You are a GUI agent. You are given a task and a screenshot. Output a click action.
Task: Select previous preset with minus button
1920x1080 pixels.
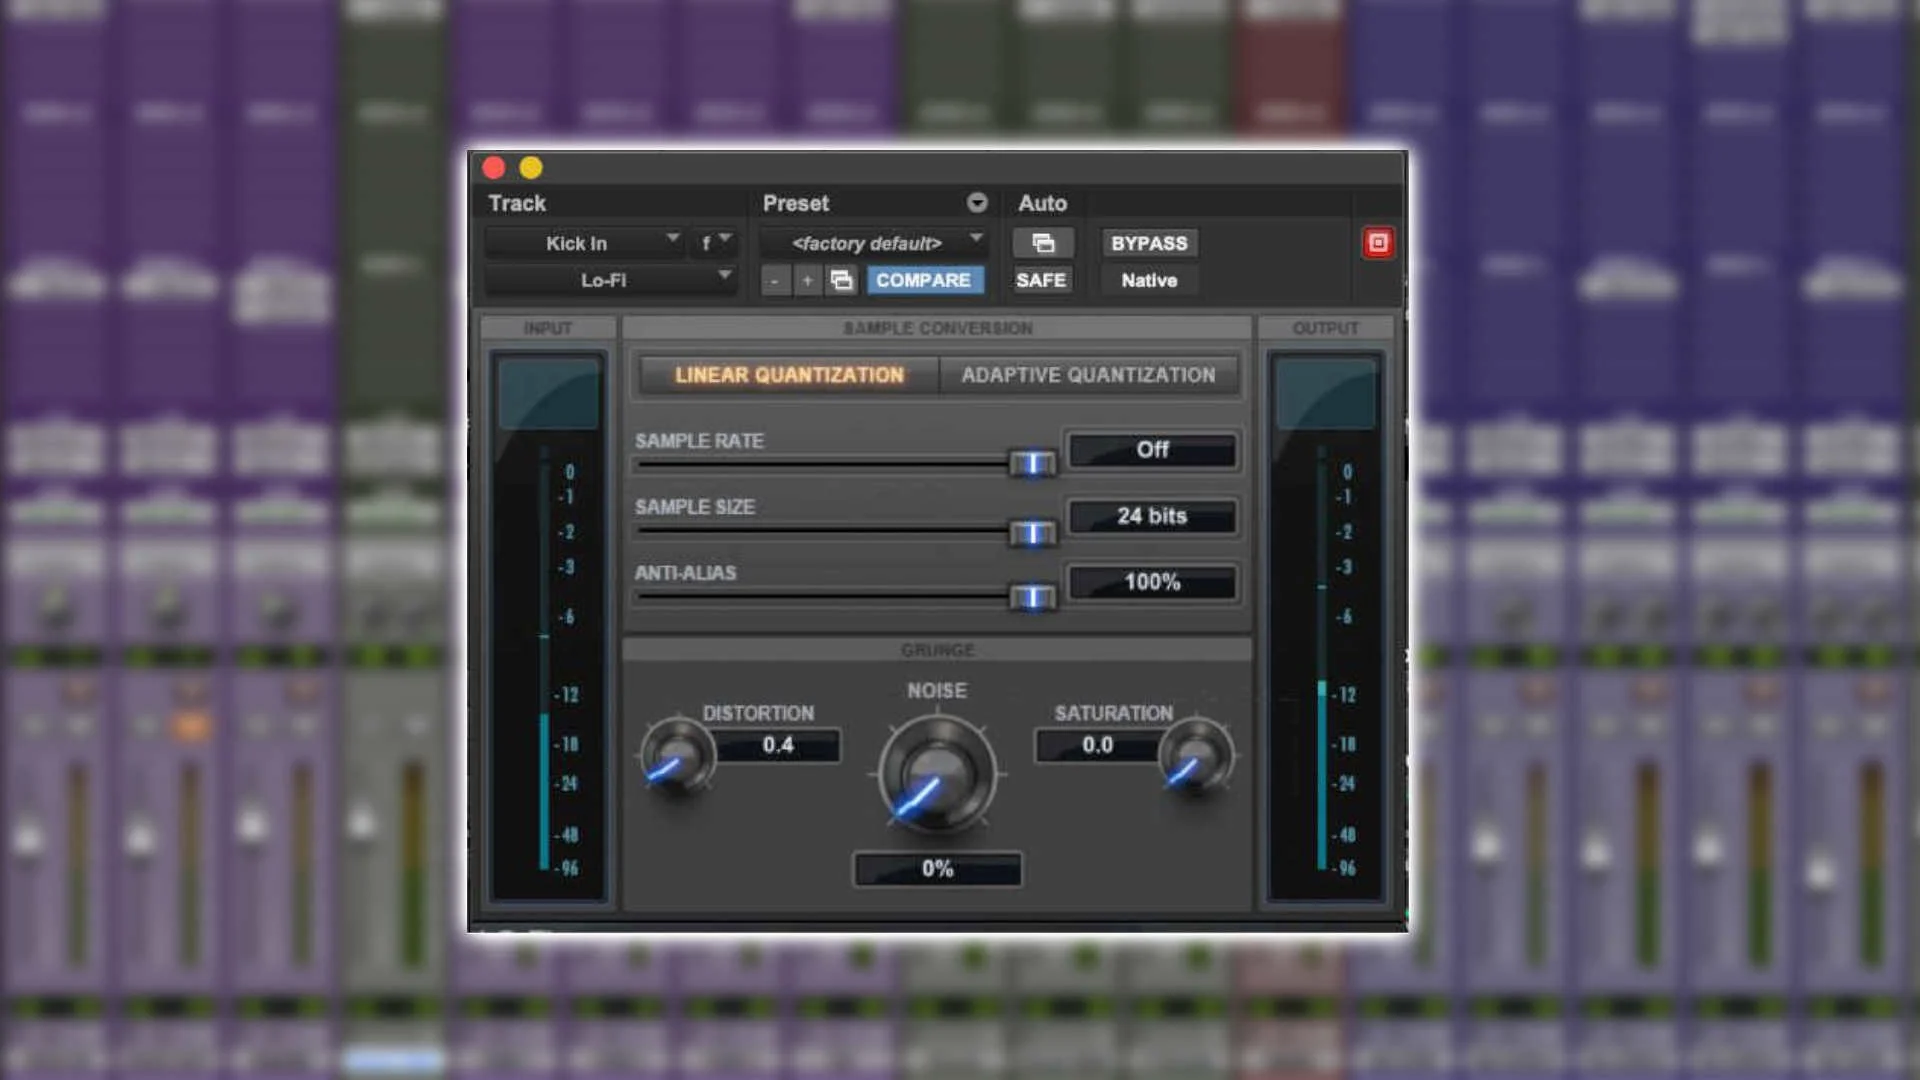tap(774, 281)
